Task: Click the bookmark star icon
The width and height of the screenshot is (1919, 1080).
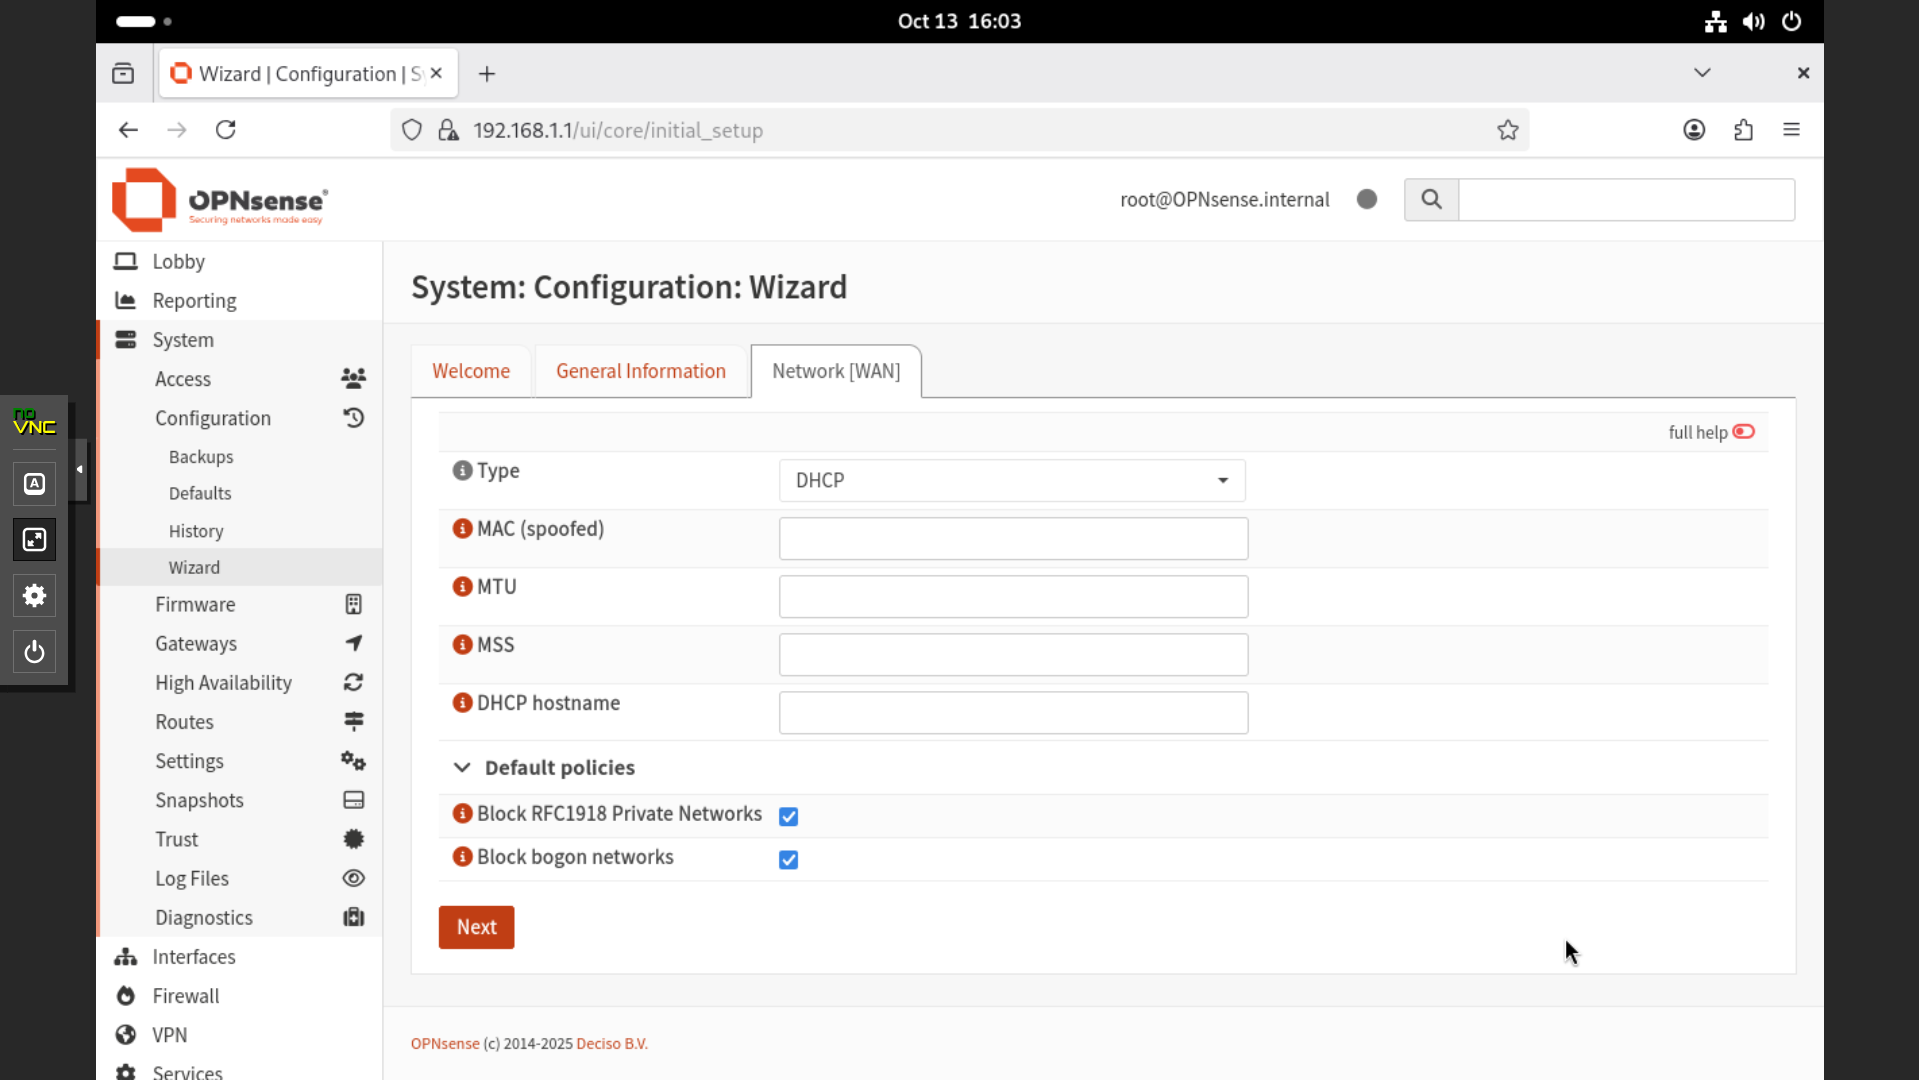Action: pyautogui.click(x=1507, y=130)
